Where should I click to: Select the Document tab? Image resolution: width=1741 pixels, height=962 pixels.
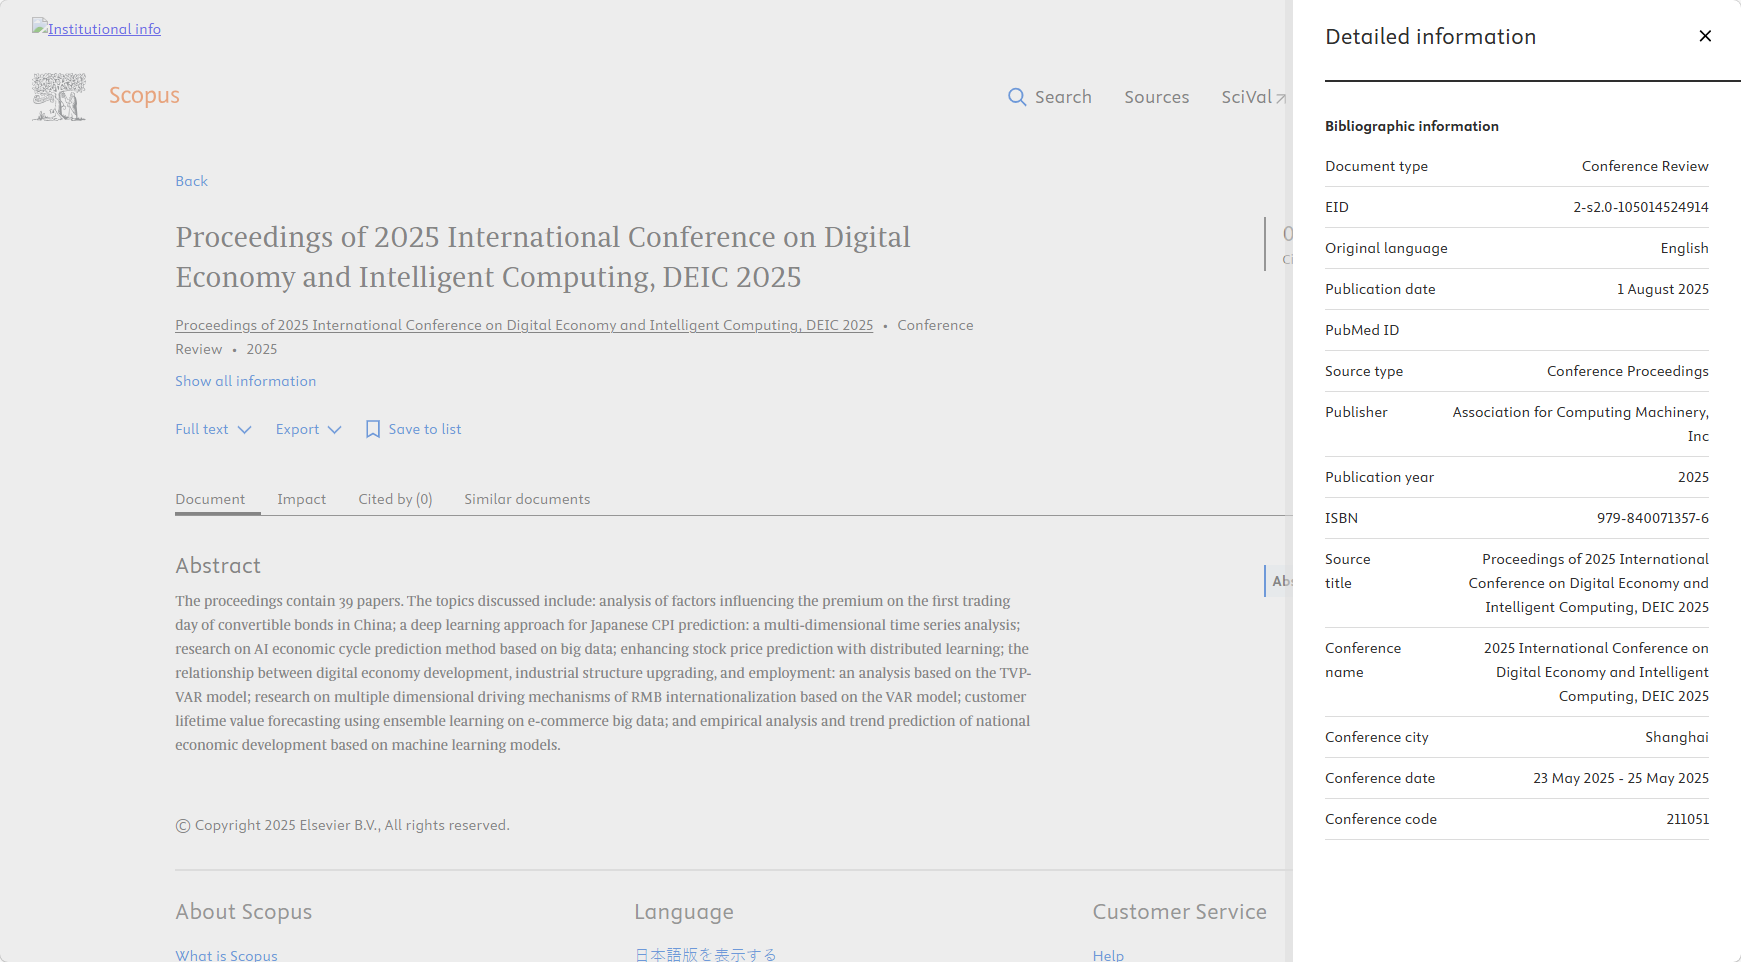(x=210, y=499)
